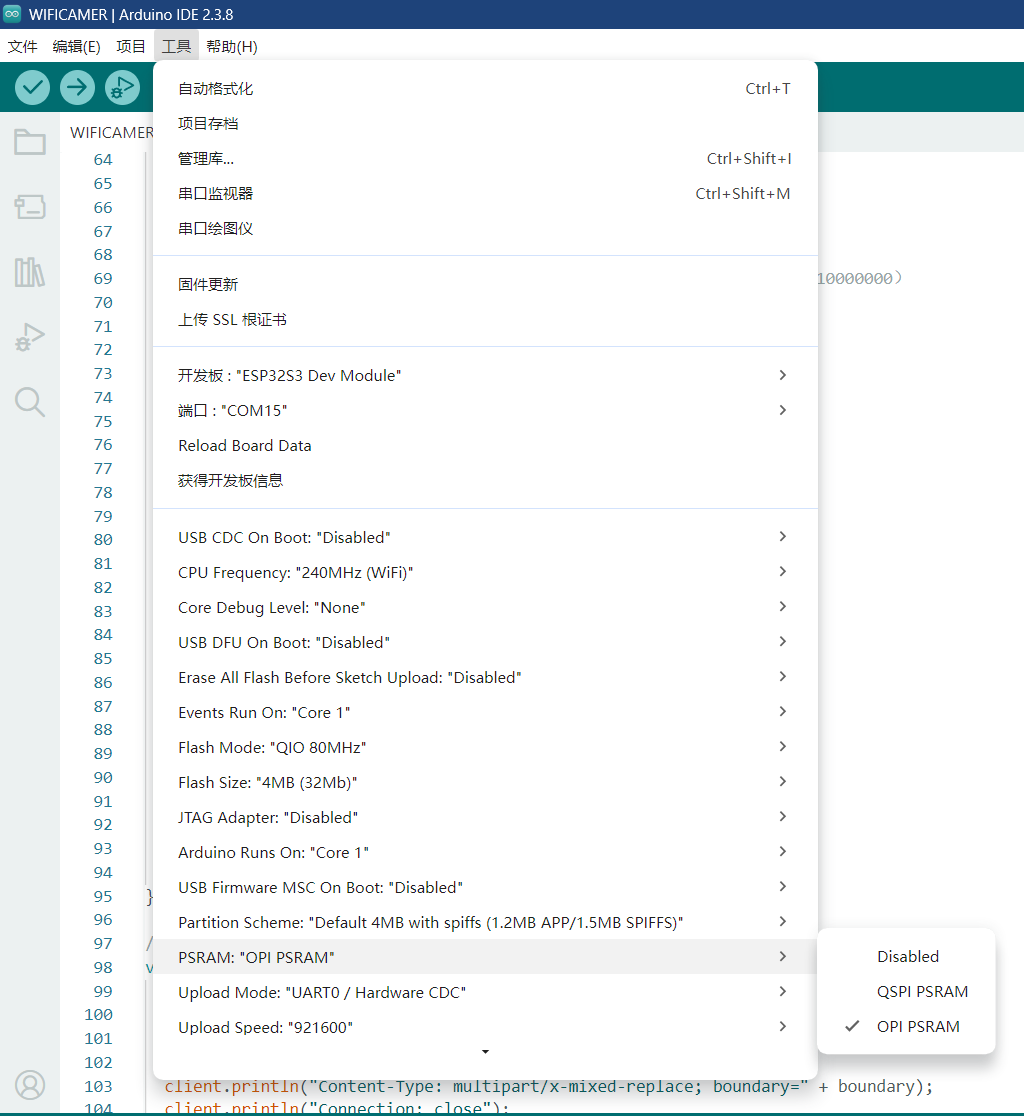Viewport: 1024px width, 1116px height.
Task: Expand Flash Size 4MB submenu
Action: point(485,782)
